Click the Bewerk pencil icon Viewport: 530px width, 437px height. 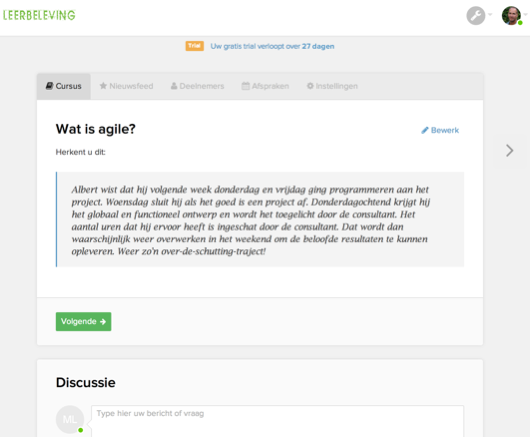[425, 130]
